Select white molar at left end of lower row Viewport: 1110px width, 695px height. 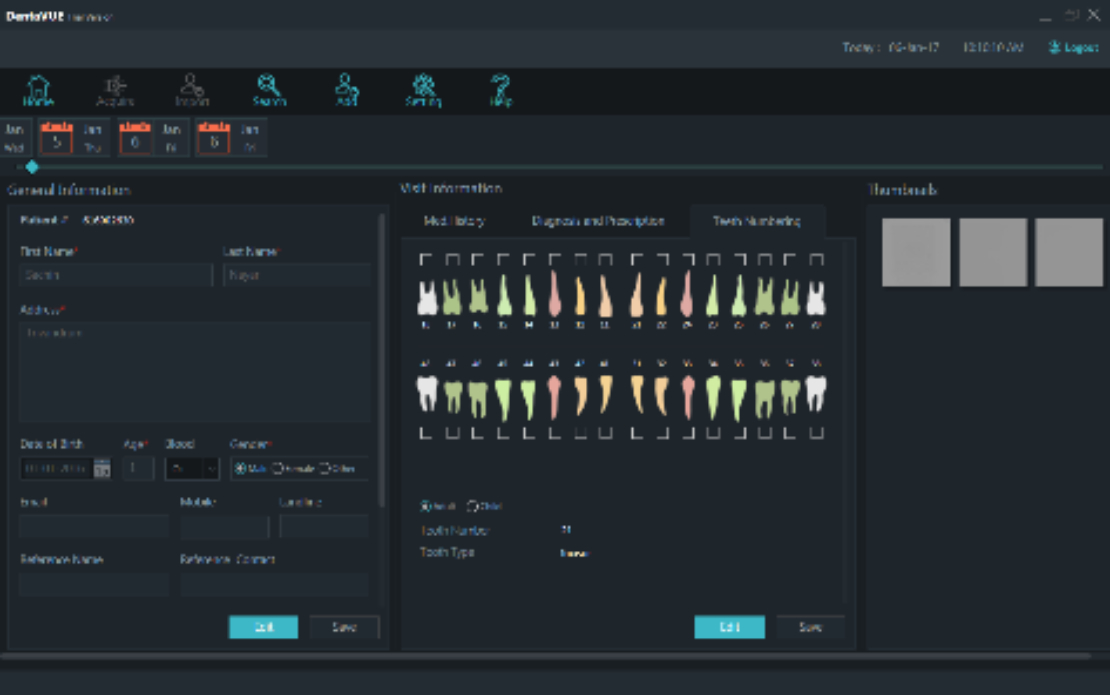point(427,394)
